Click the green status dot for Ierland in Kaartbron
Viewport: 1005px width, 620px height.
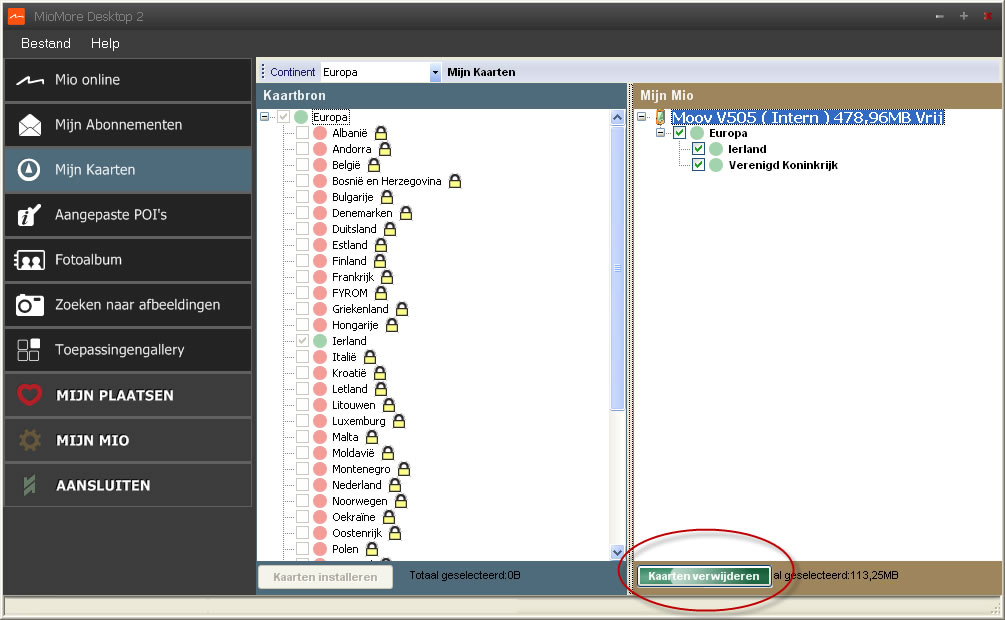coord(320,341)
